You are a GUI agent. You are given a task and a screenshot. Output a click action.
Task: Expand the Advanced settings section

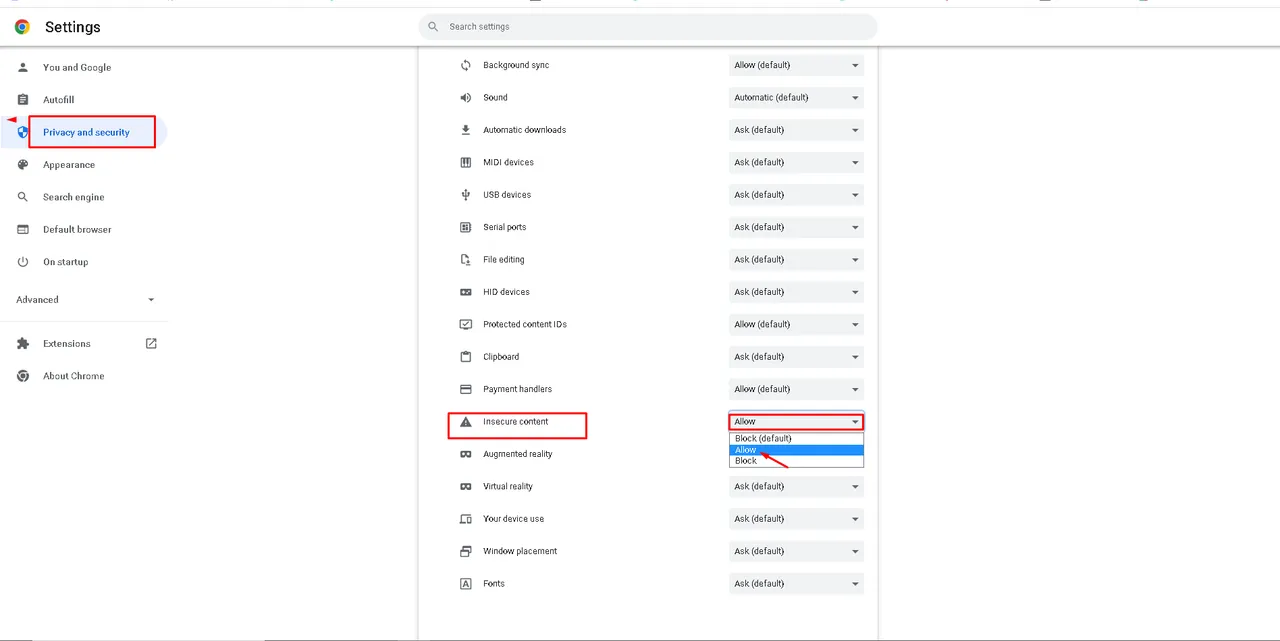[85, 299]
